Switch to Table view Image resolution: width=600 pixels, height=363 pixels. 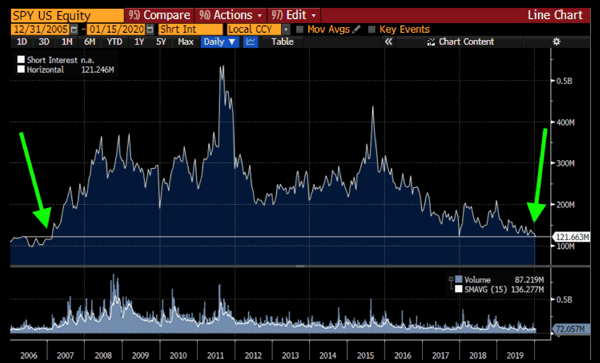(282, 42)
